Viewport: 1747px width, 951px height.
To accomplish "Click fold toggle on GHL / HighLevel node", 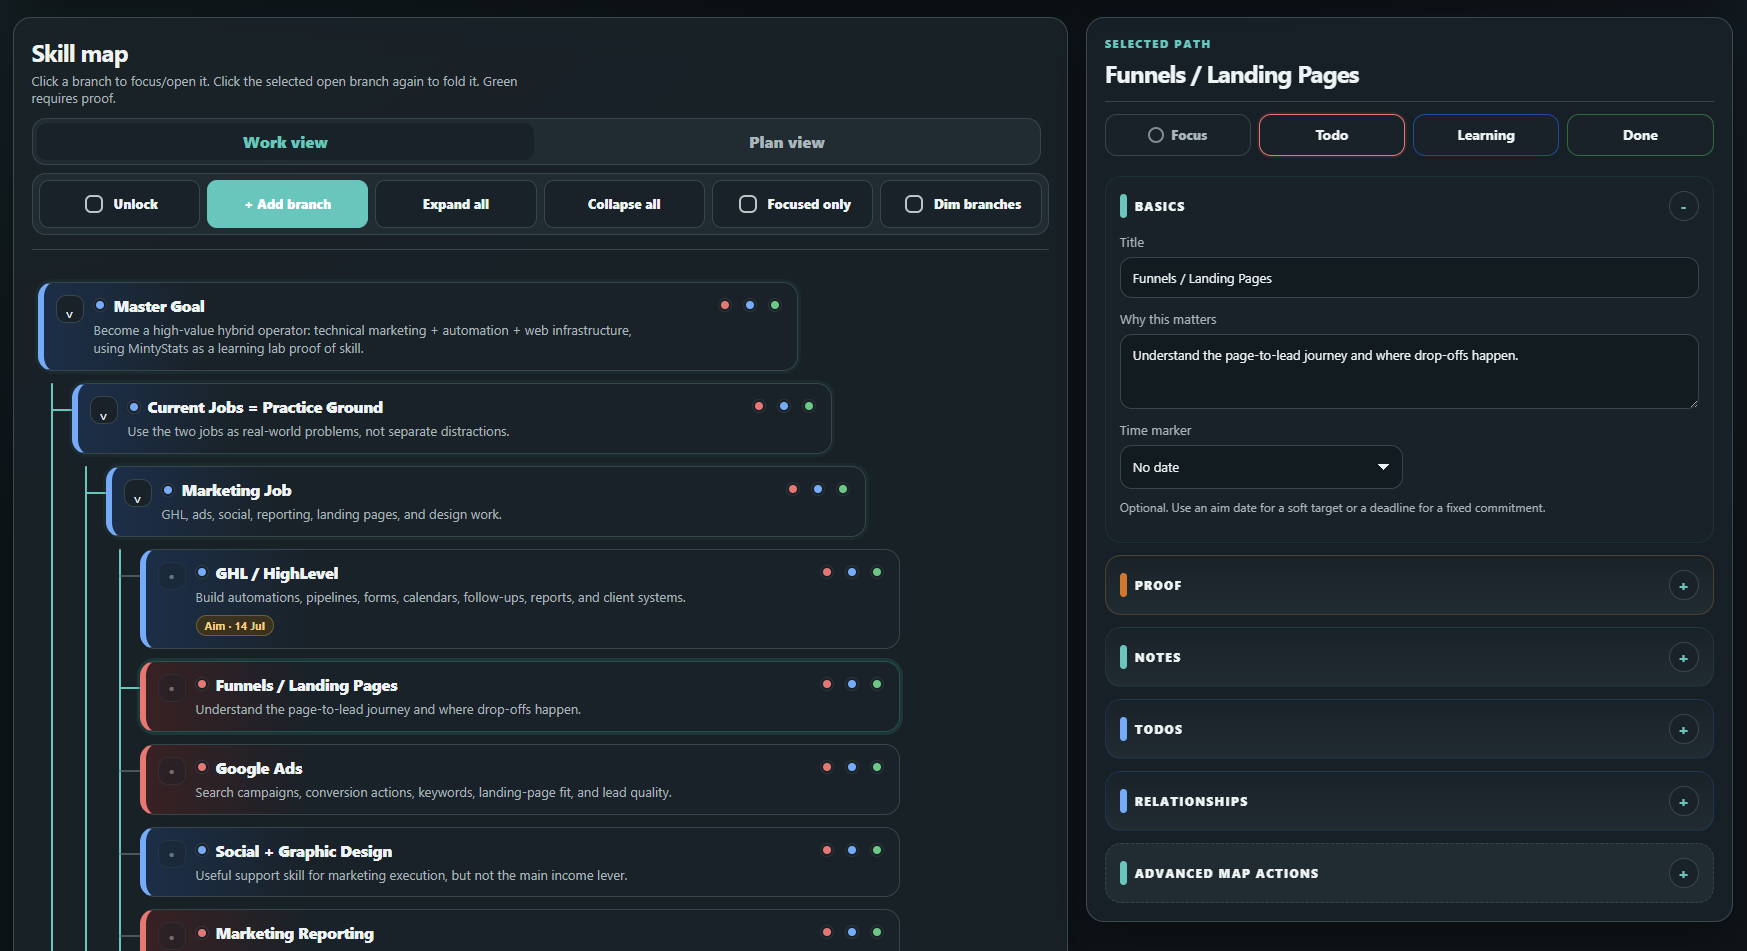I will click(172, 576).
